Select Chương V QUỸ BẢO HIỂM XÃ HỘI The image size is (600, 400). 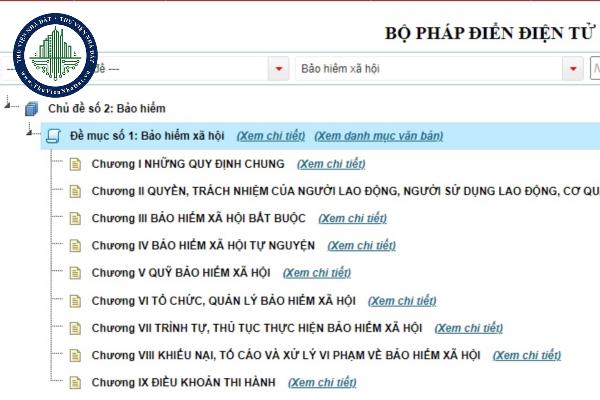pyautogui.click(x=181, y=273)
